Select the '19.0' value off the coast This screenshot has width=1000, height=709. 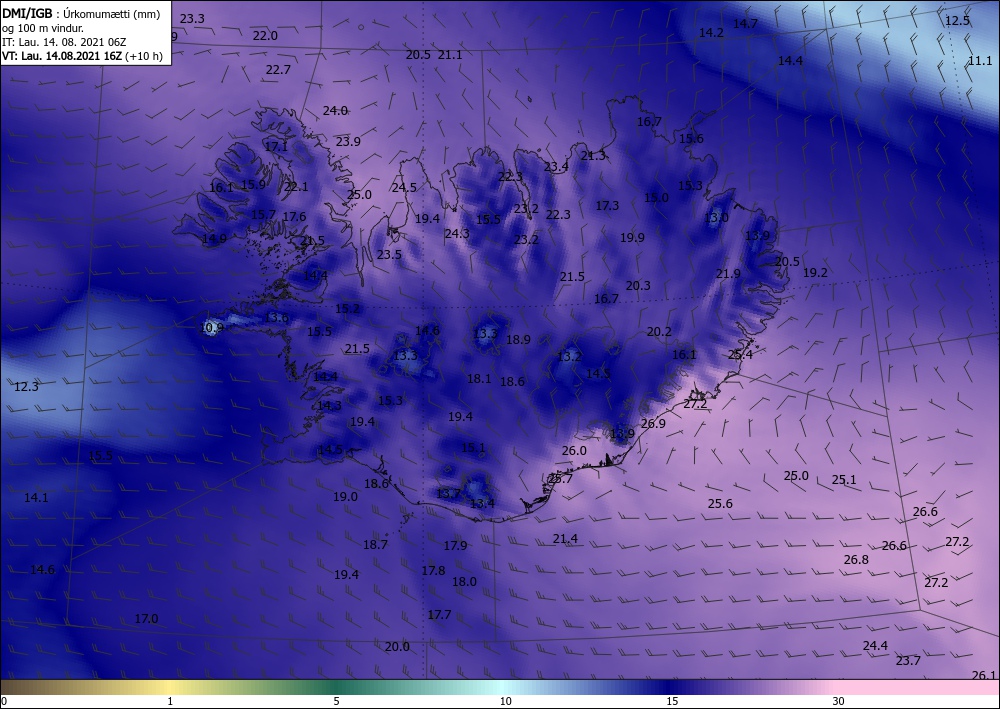point(345,496)
